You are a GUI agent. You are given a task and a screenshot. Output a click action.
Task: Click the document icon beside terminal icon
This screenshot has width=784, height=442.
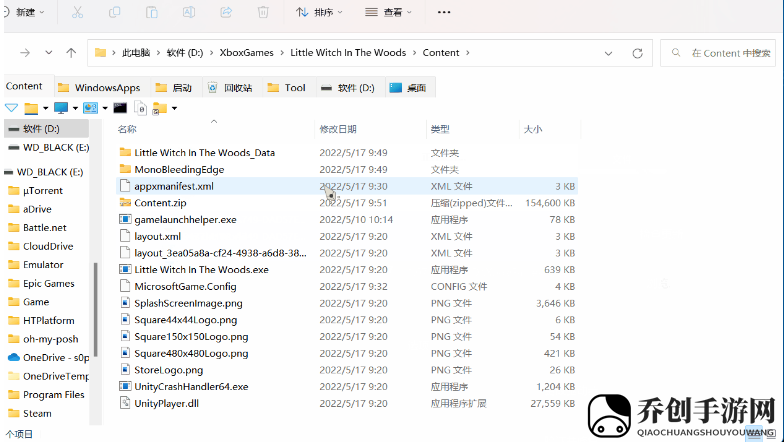pos(142,108)
